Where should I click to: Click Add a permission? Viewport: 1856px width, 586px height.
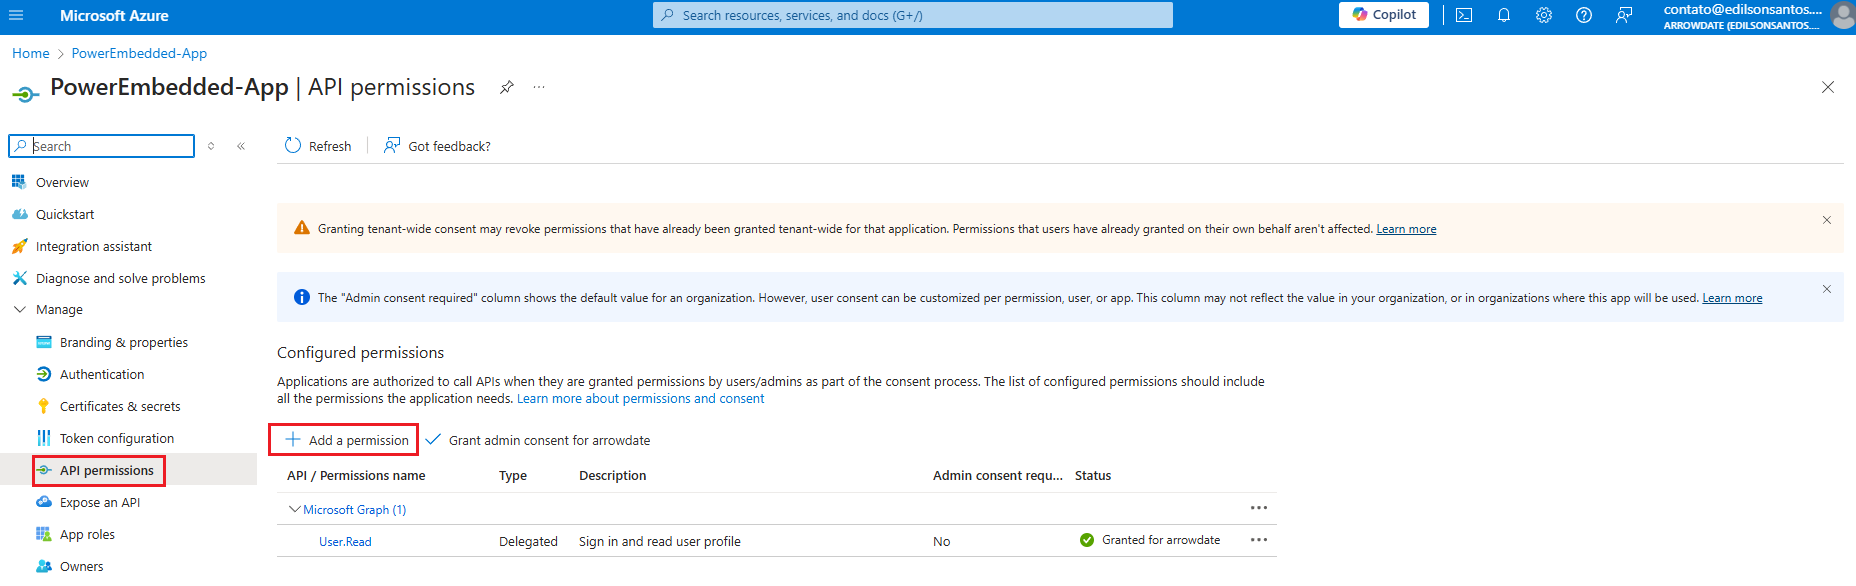(x=346, y=440)
